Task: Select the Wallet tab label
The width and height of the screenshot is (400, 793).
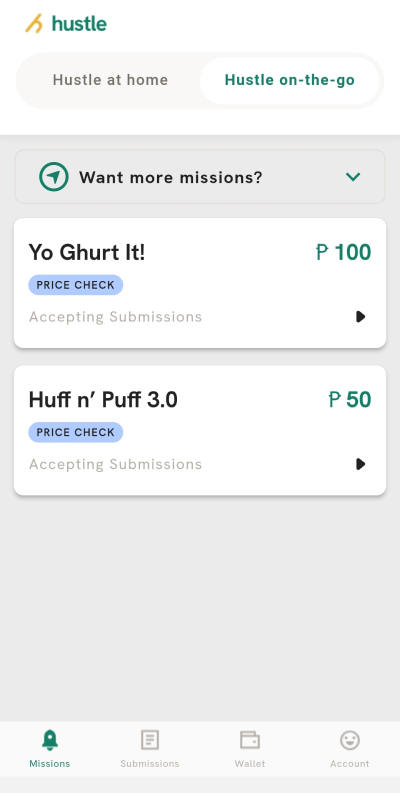Action: point(250,764)
